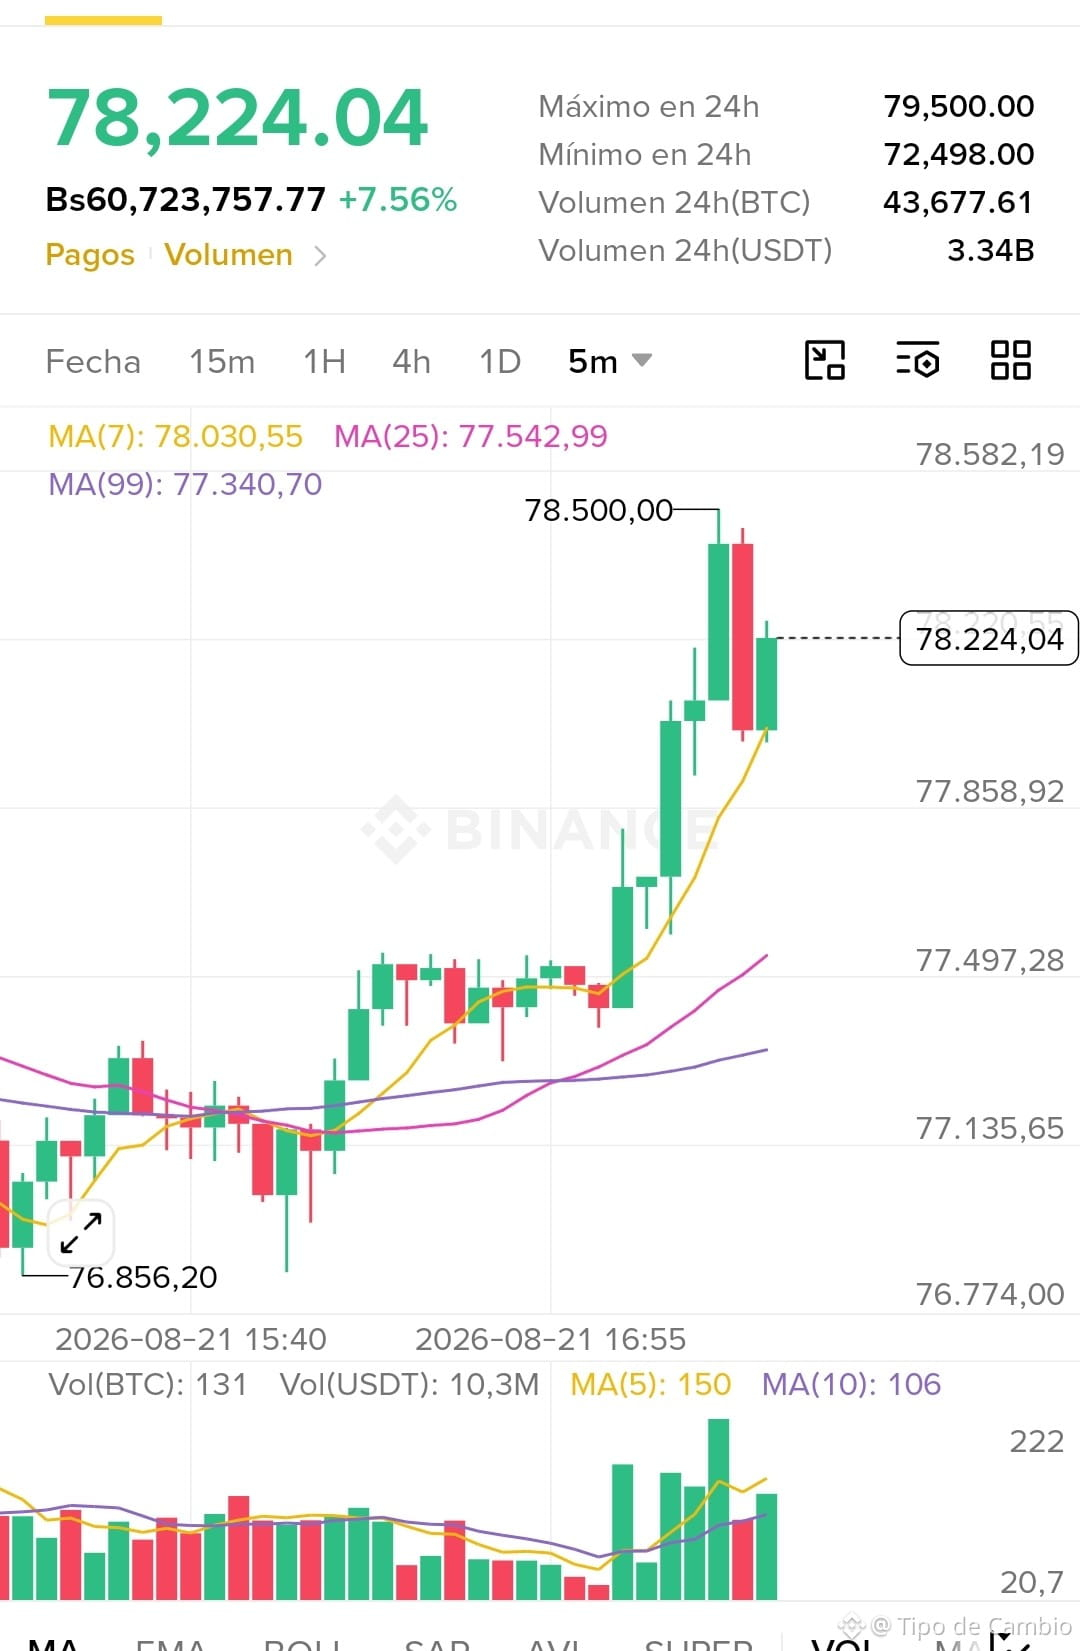Click the 222 volume axis label

(1036, 1441)
